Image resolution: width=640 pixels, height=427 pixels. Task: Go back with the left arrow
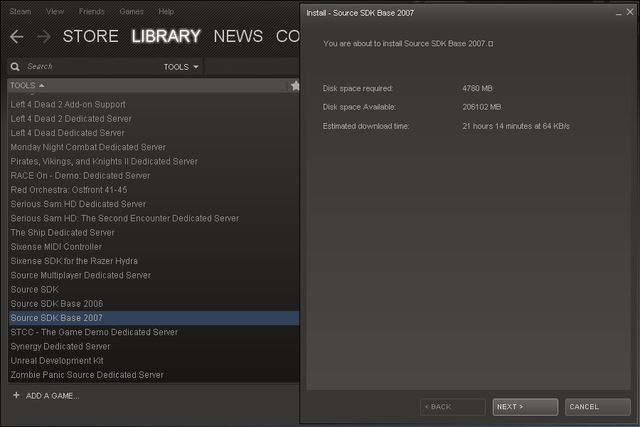coord(16,37)
